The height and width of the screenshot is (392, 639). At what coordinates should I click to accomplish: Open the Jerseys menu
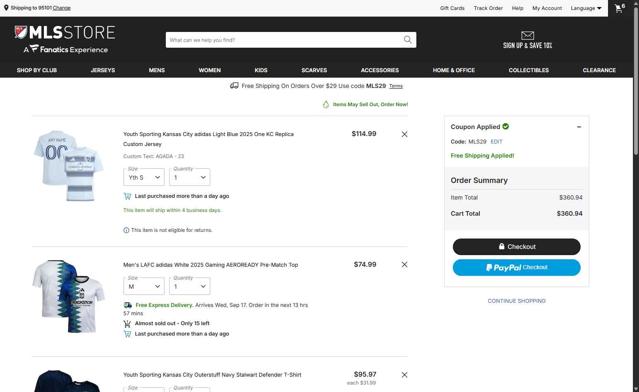(103, 70)
